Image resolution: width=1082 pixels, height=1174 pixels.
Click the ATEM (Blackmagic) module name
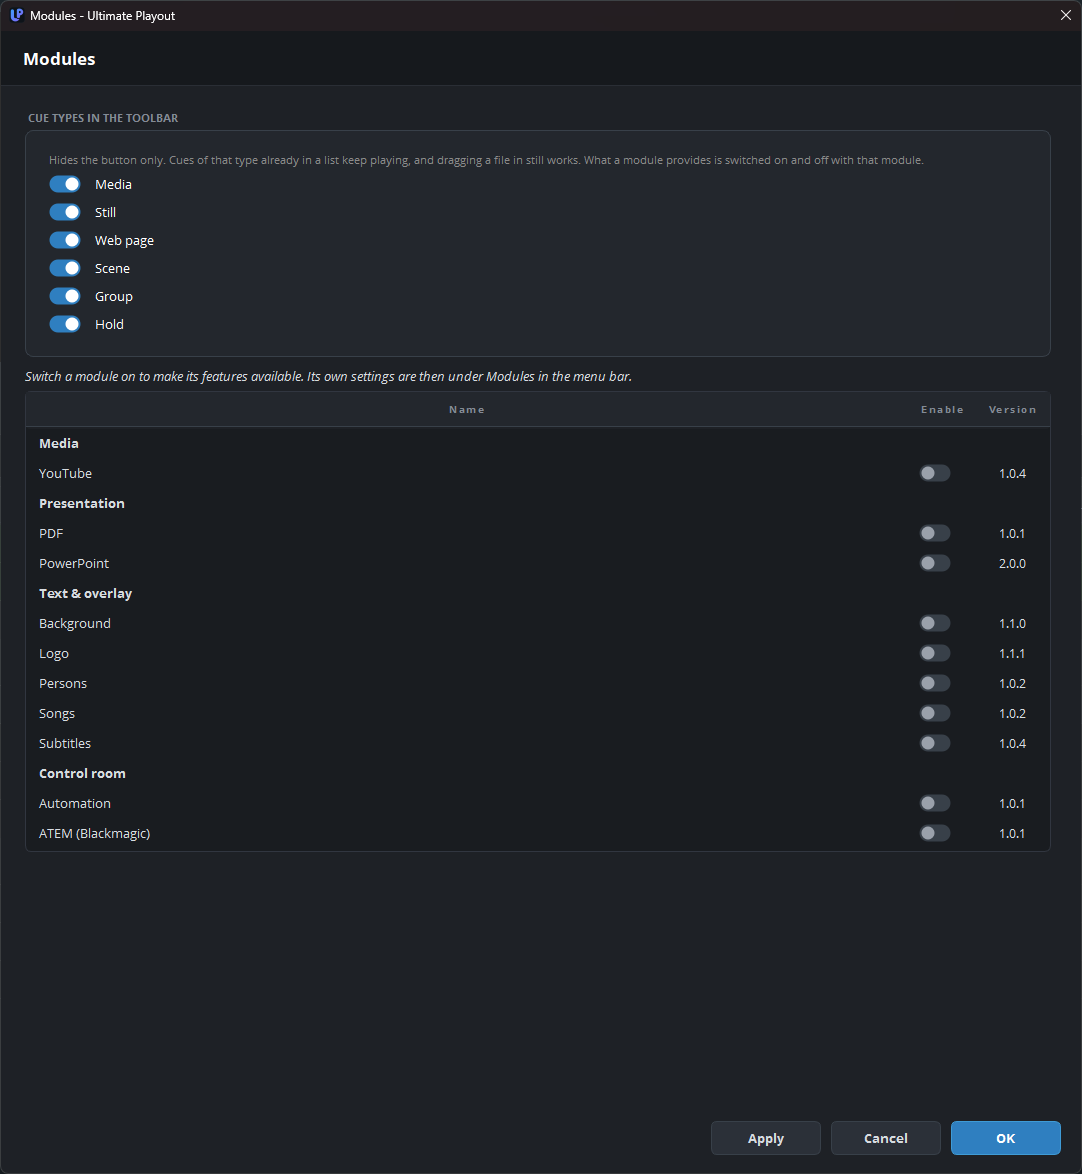pyautogui.click(x=94, y=833)
